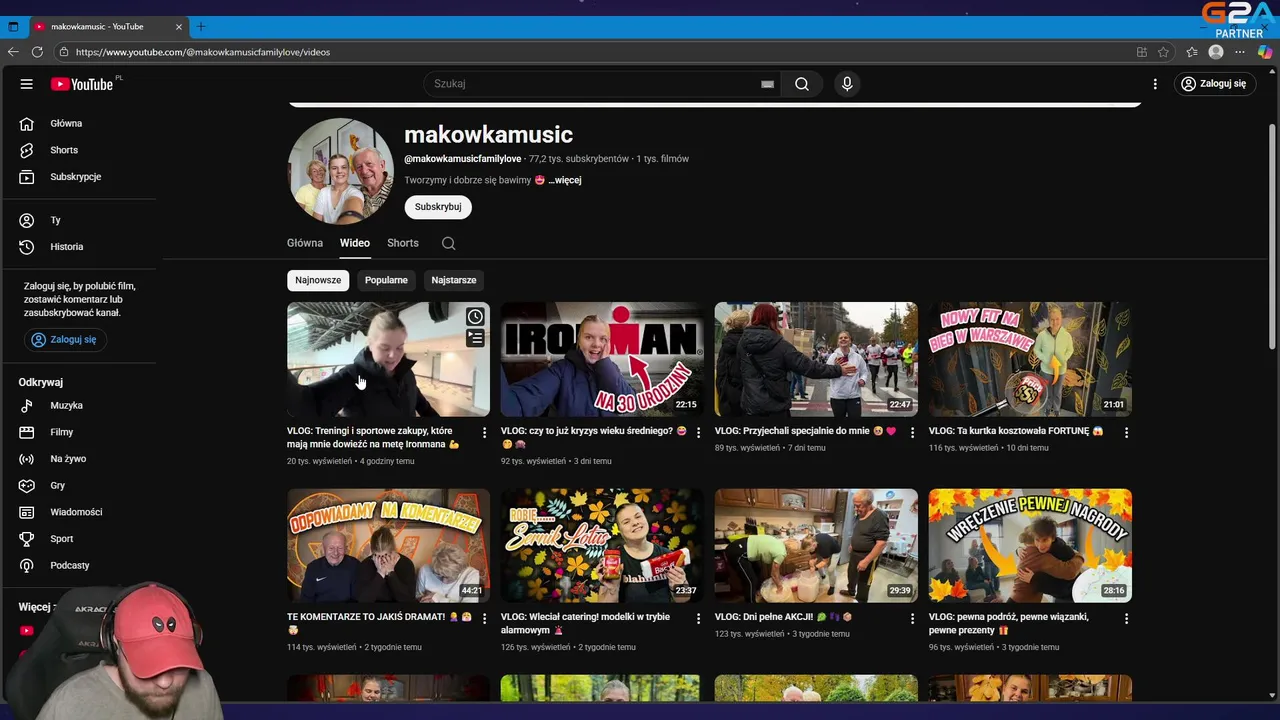This screenshot has height=720, width=1280.
Task: Open Sernik Lotus thumbnail
Action: click(601, 545)
